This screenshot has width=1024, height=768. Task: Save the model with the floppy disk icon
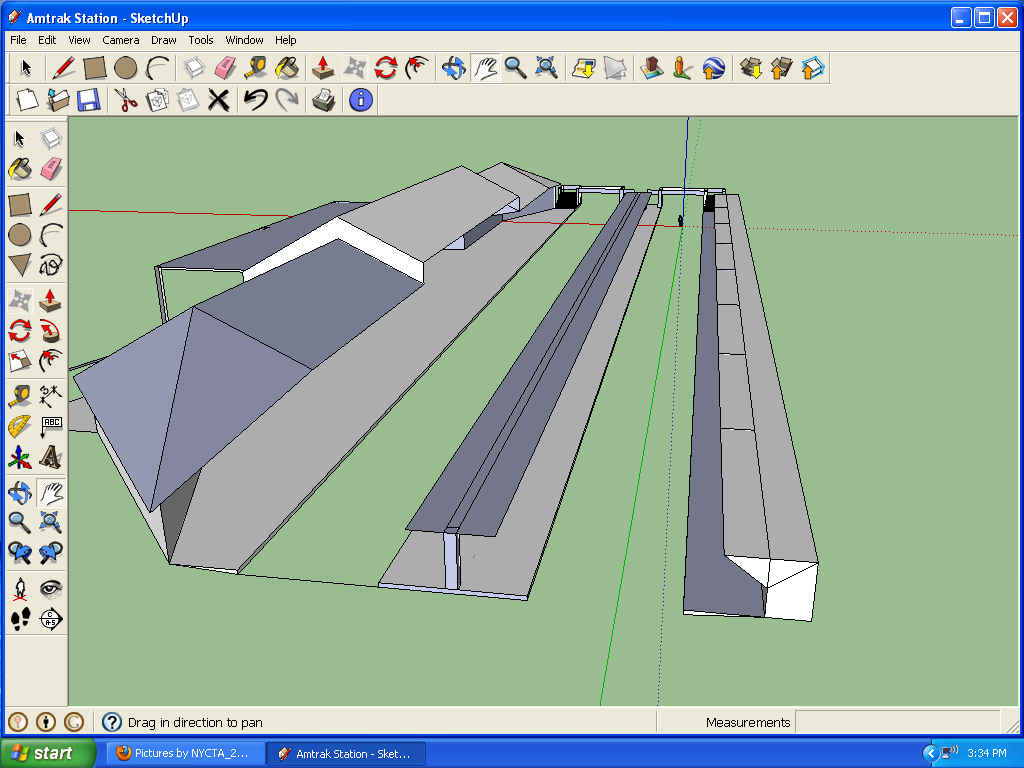tap(89, 100)
